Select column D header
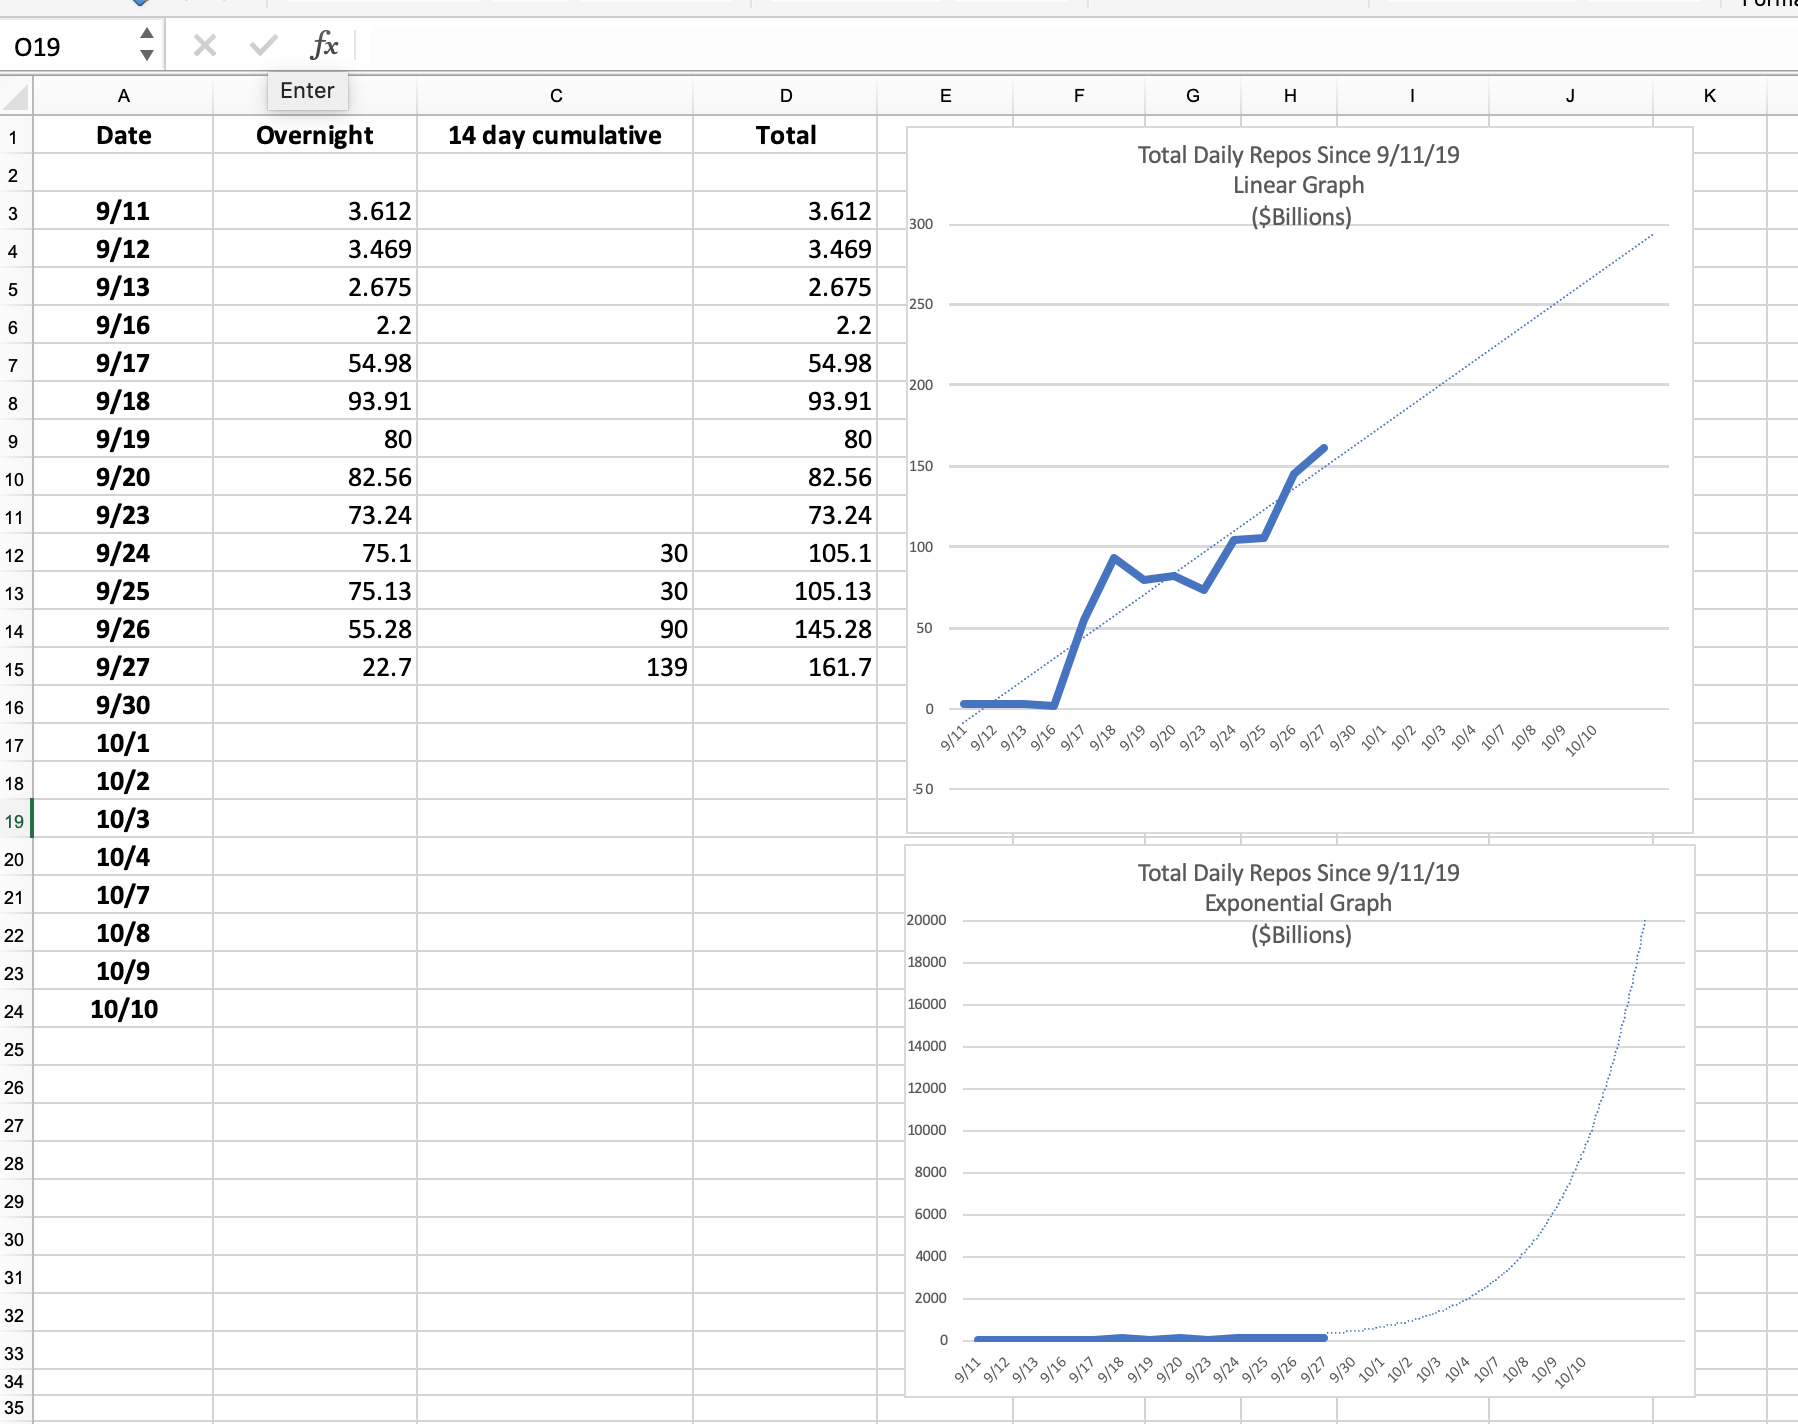The image size is (1798, 1424). [785, 96]
